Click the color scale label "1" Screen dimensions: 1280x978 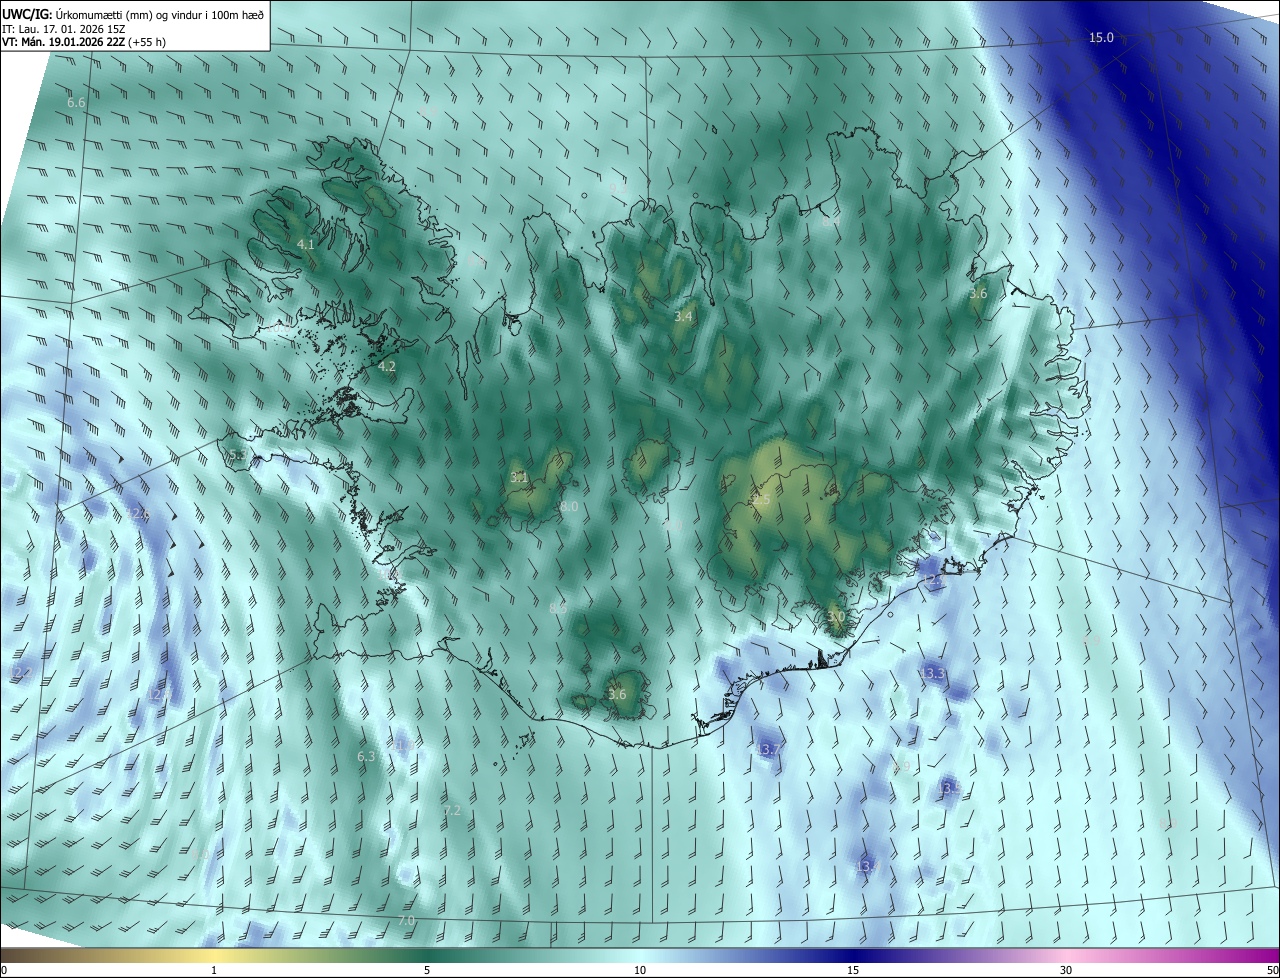pyautogui.click(x=214, y=970)
